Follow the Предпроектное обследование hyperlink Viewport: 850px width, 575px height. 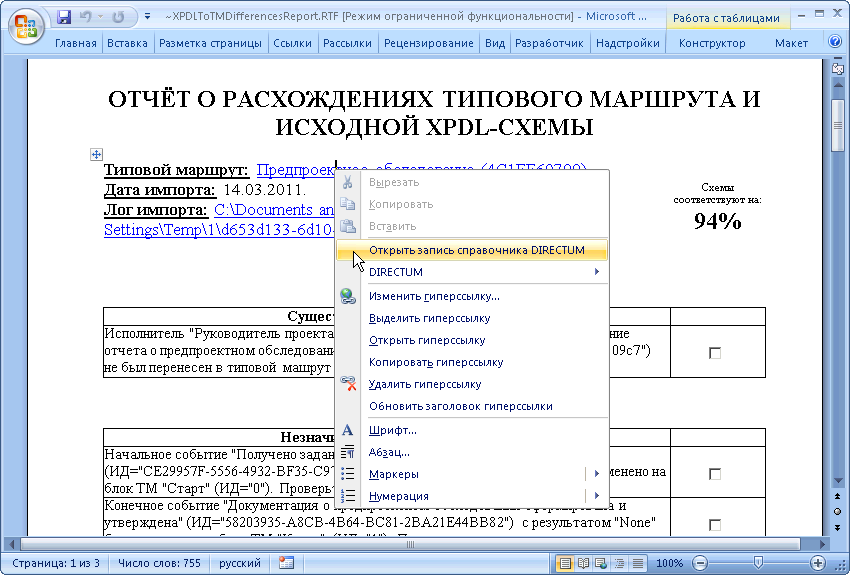295,170
